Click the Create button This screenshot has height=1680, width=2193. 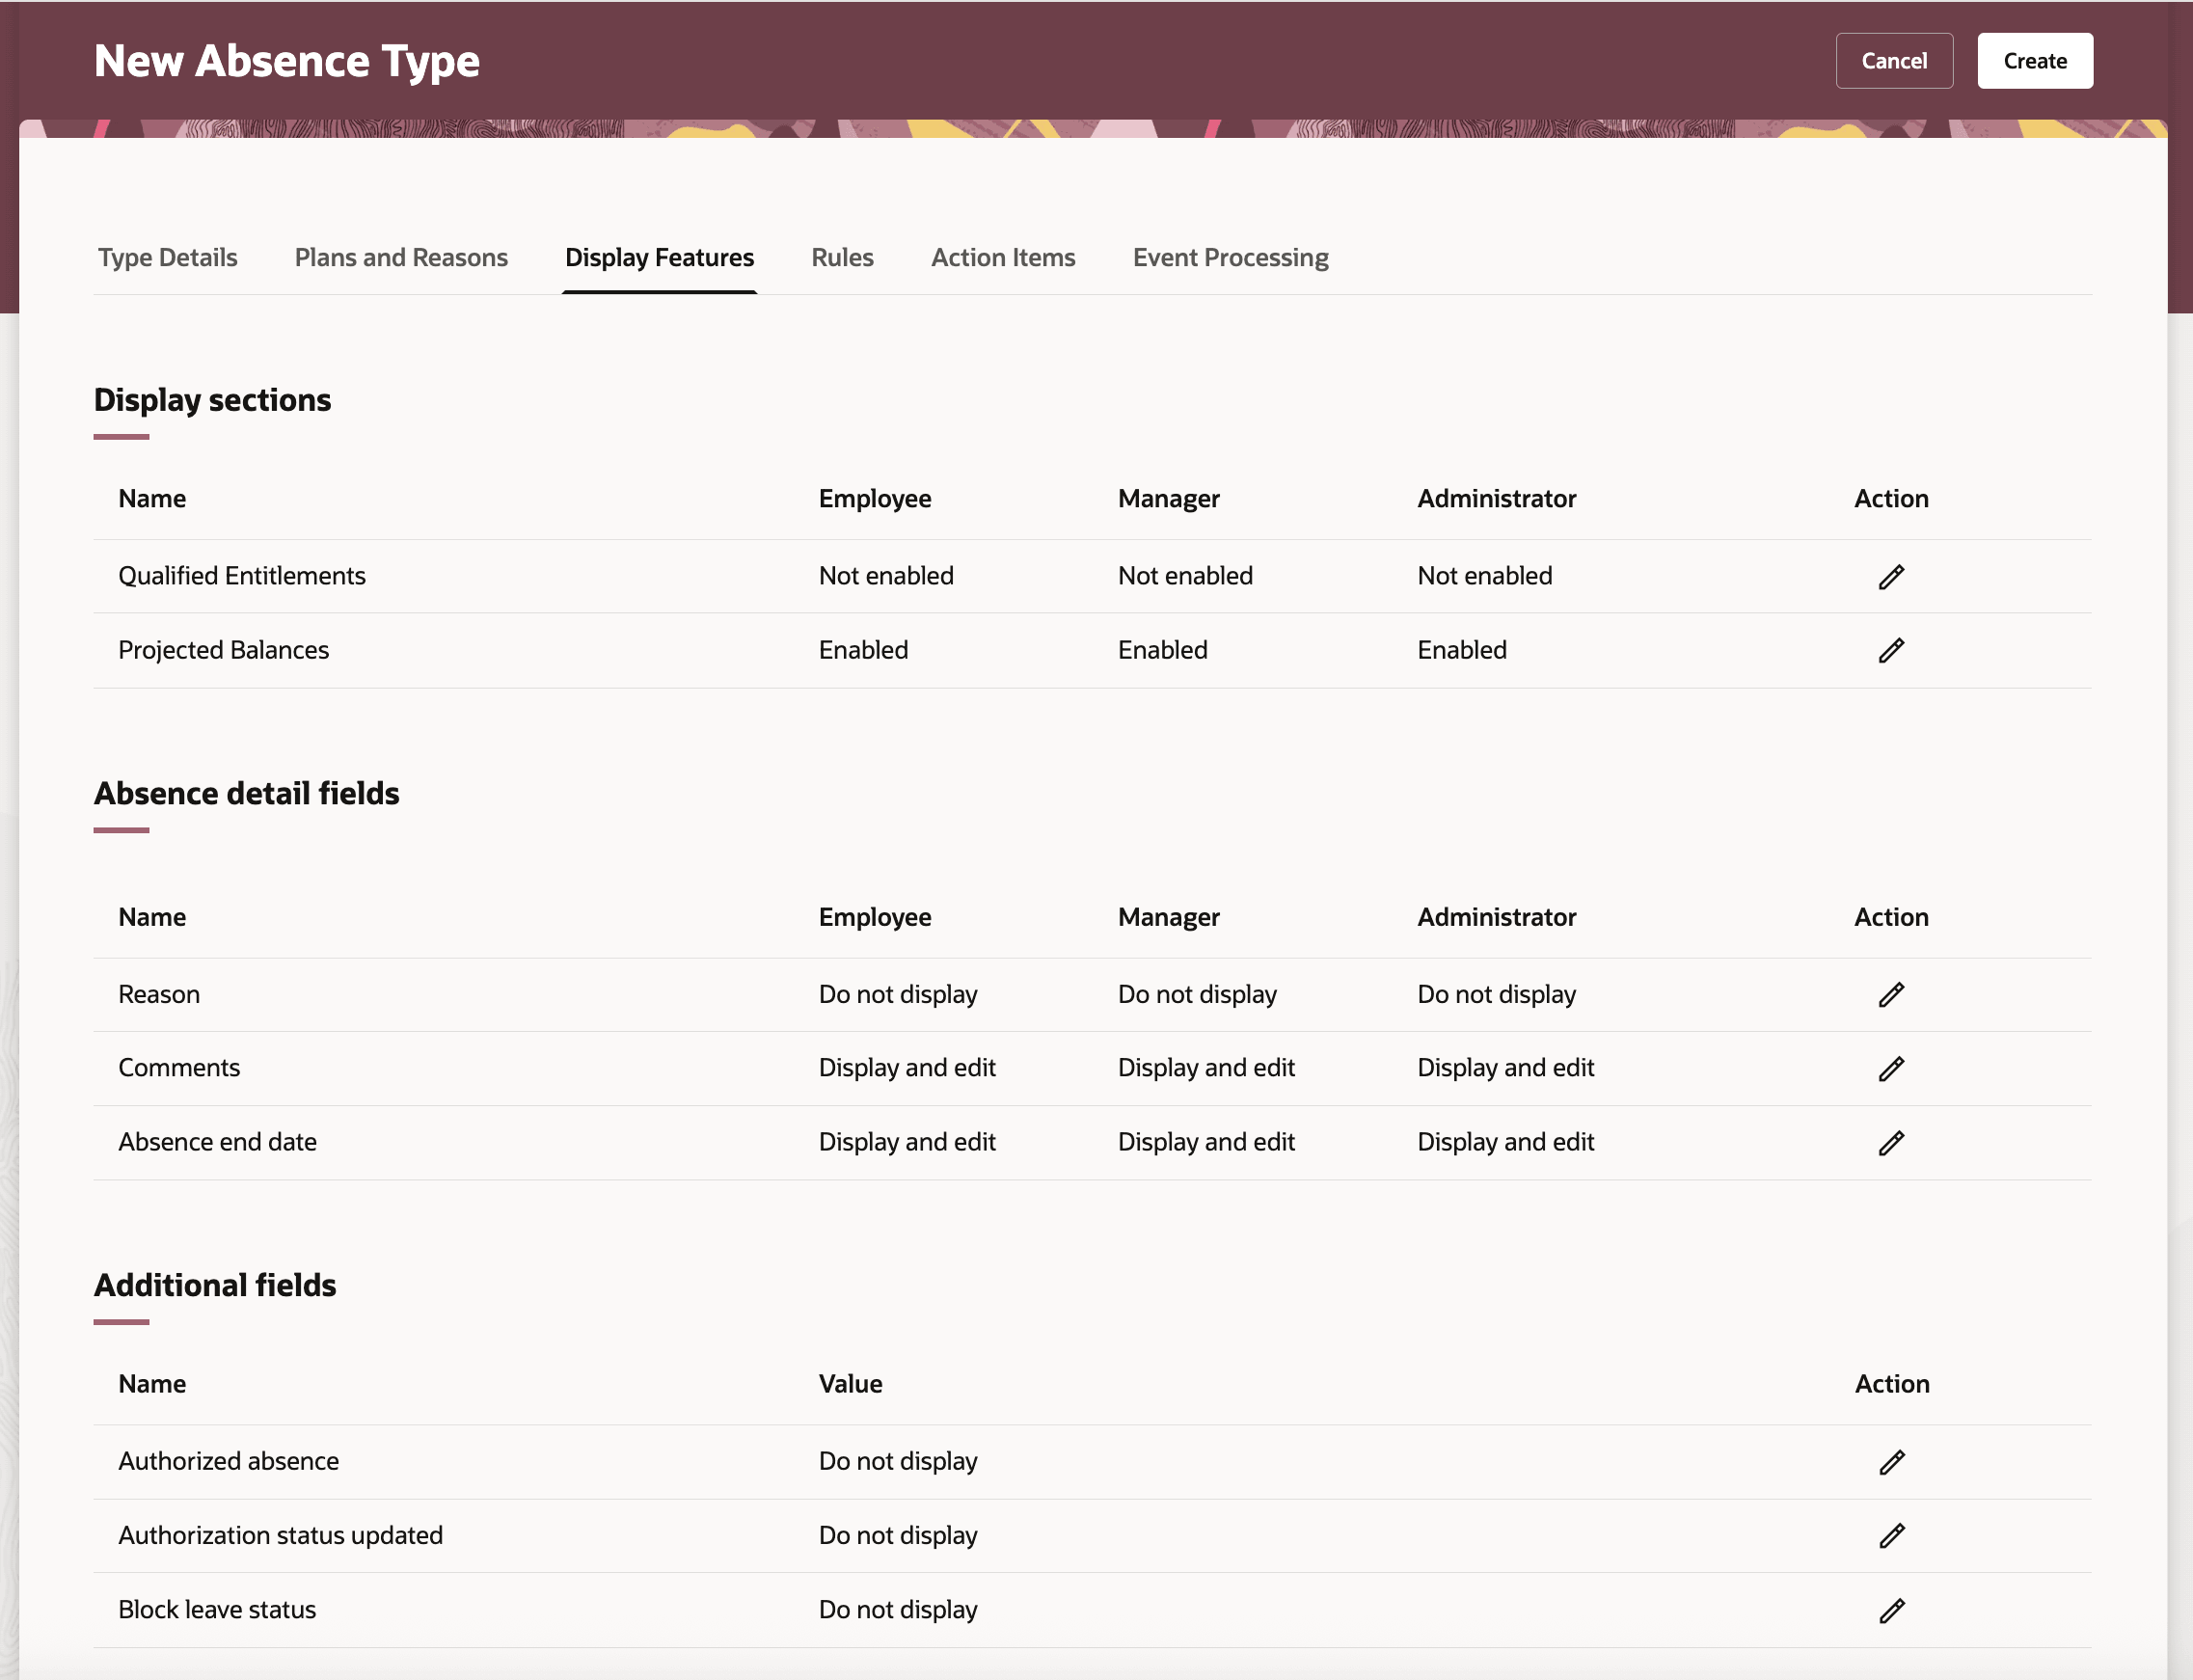coord(2034,61)
